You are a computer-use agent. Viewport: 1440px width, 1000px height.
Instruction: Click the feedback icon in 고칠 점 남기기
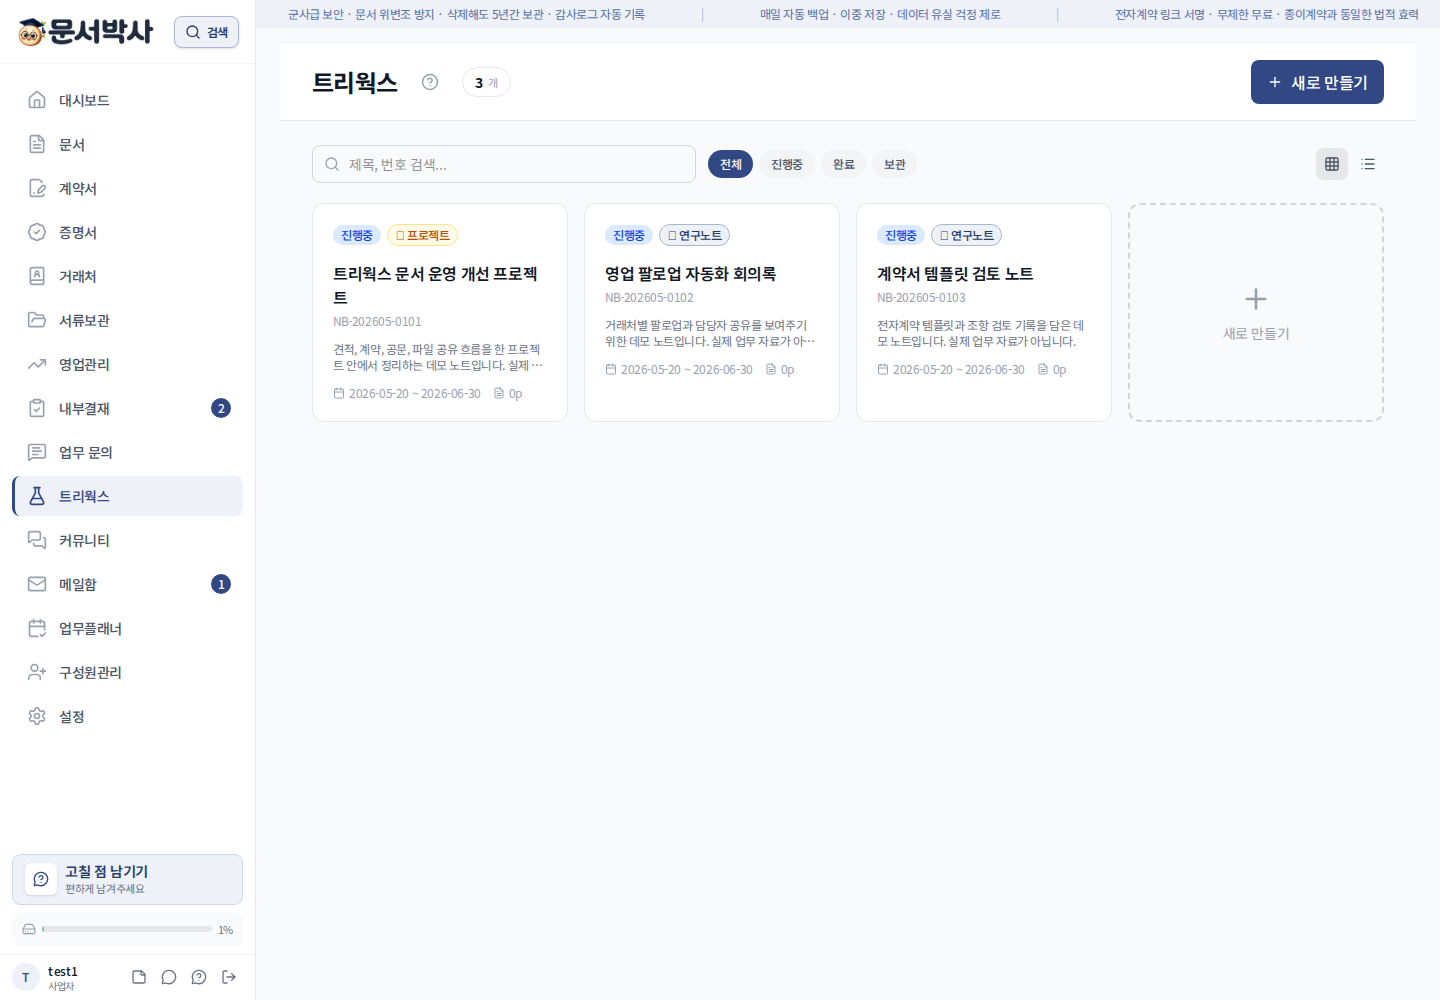pyautogui.click(x=41, y=879)
